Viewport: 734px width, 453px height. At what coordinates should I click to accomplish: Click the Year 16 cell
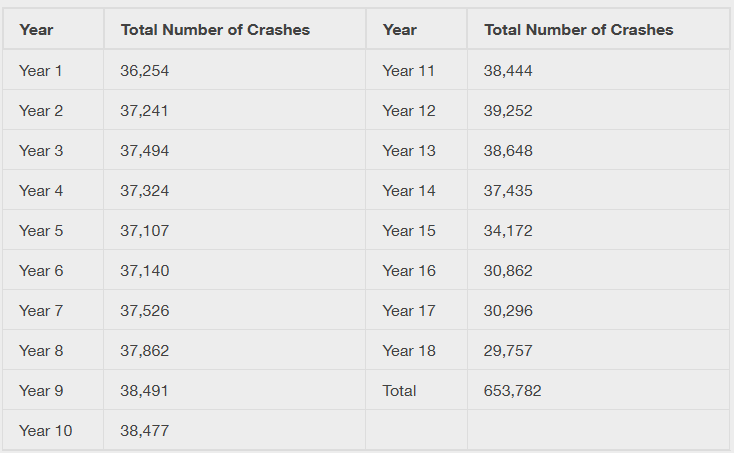(x=409, y=271)
